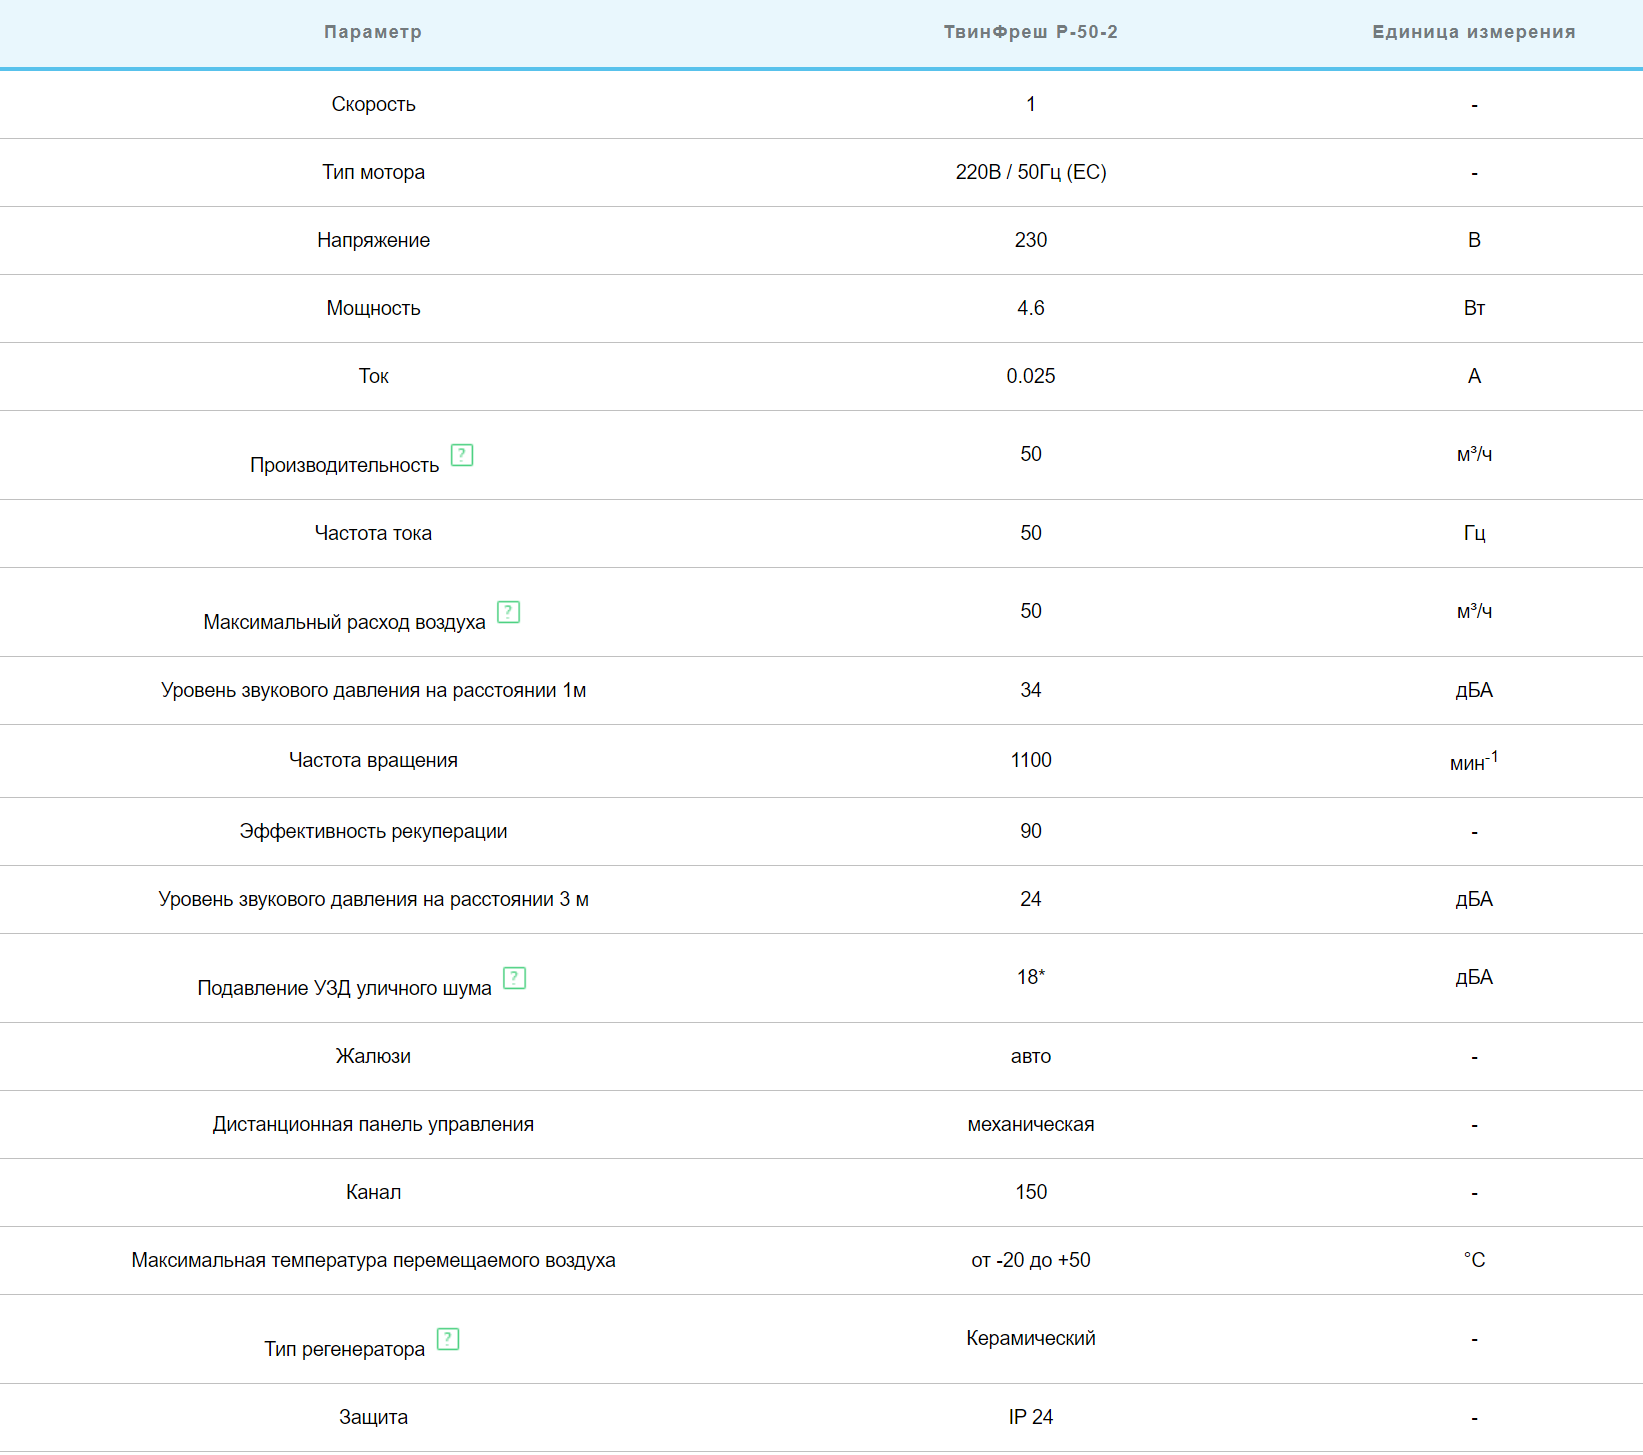1643x1455 pixels.
Task: Select the Максимальный расход воздуха label
Action: click(x=344, y=622)
